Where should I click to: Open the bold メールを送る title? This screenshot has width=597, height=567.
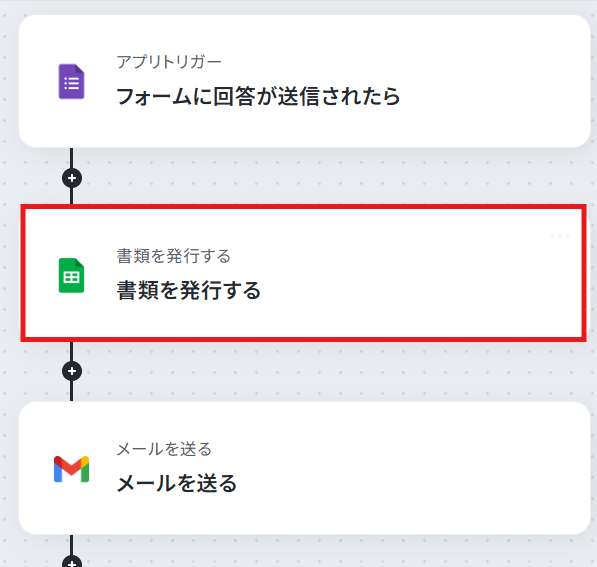[x=176, y=484]
